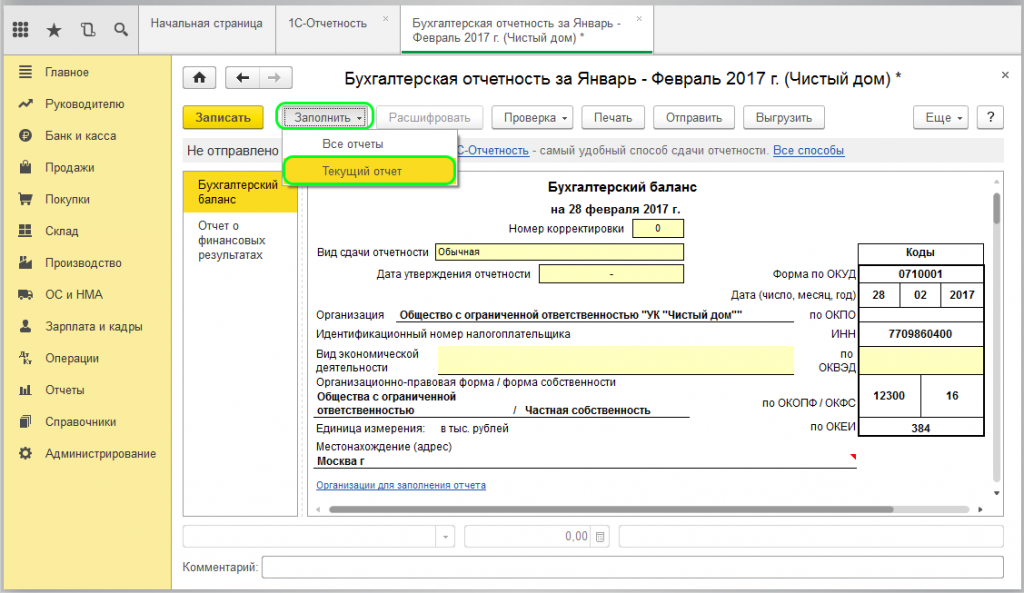The image size is (1024, 593).
Task: Click the Справочники books icon
Action: point(25,421)
